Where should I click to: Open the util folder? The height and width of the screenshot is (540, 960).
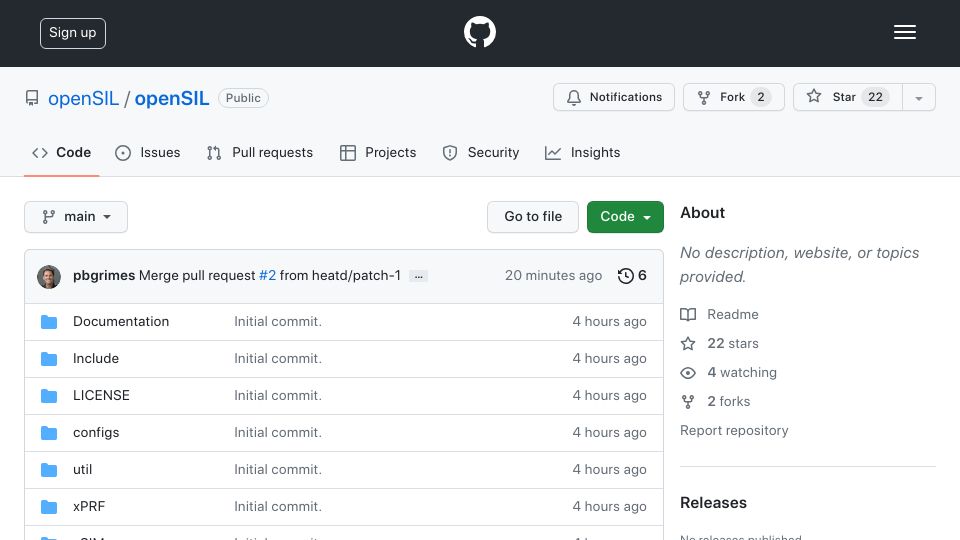pyautogui.click(x=83, y=470)
